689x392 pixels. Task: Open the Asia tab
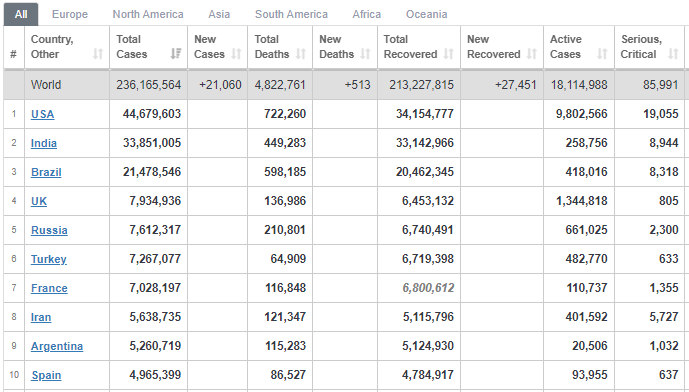219,14
